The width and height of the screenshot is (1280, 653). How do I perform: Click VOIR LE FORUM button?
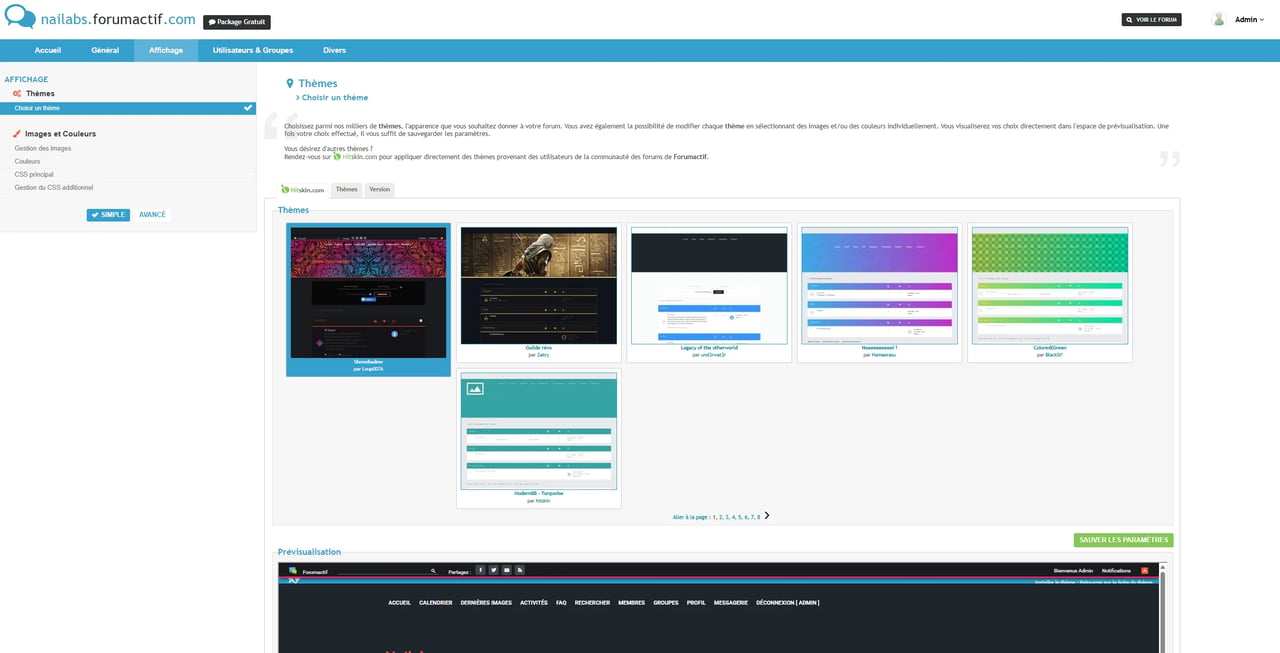[1151, 19]
